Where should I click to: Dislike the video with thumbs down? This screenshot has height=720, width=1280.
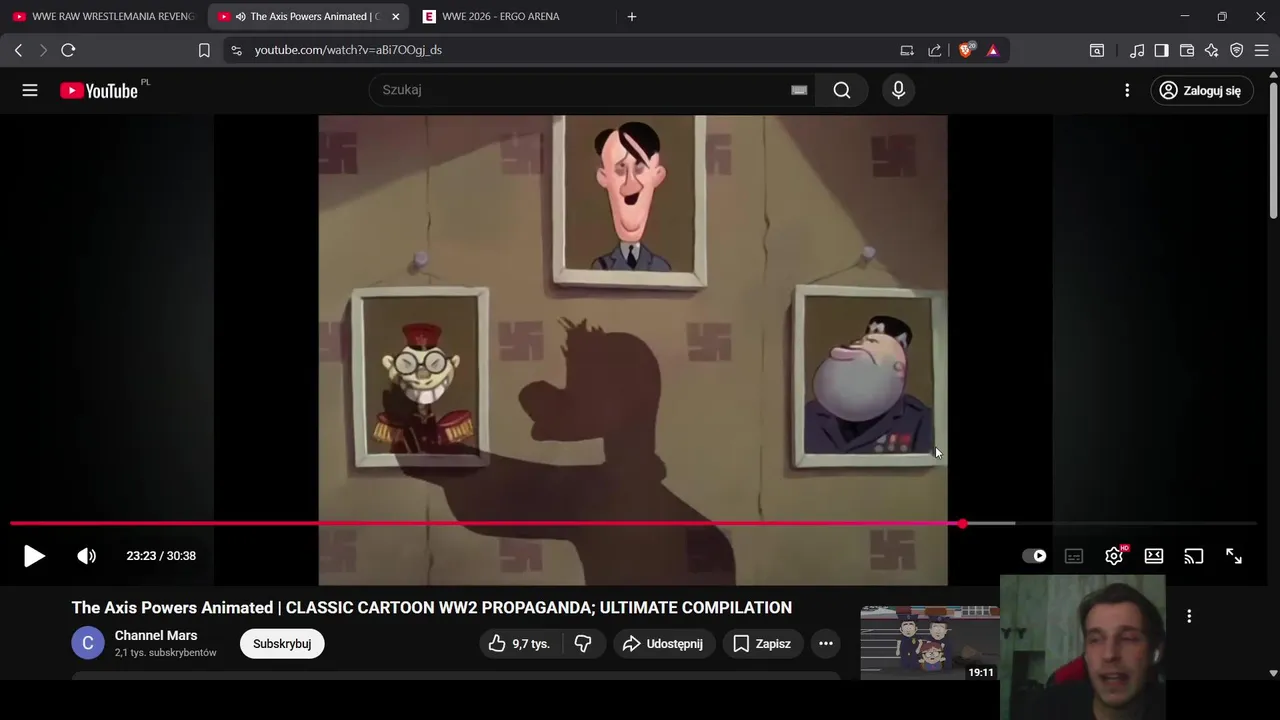point(583,644)
